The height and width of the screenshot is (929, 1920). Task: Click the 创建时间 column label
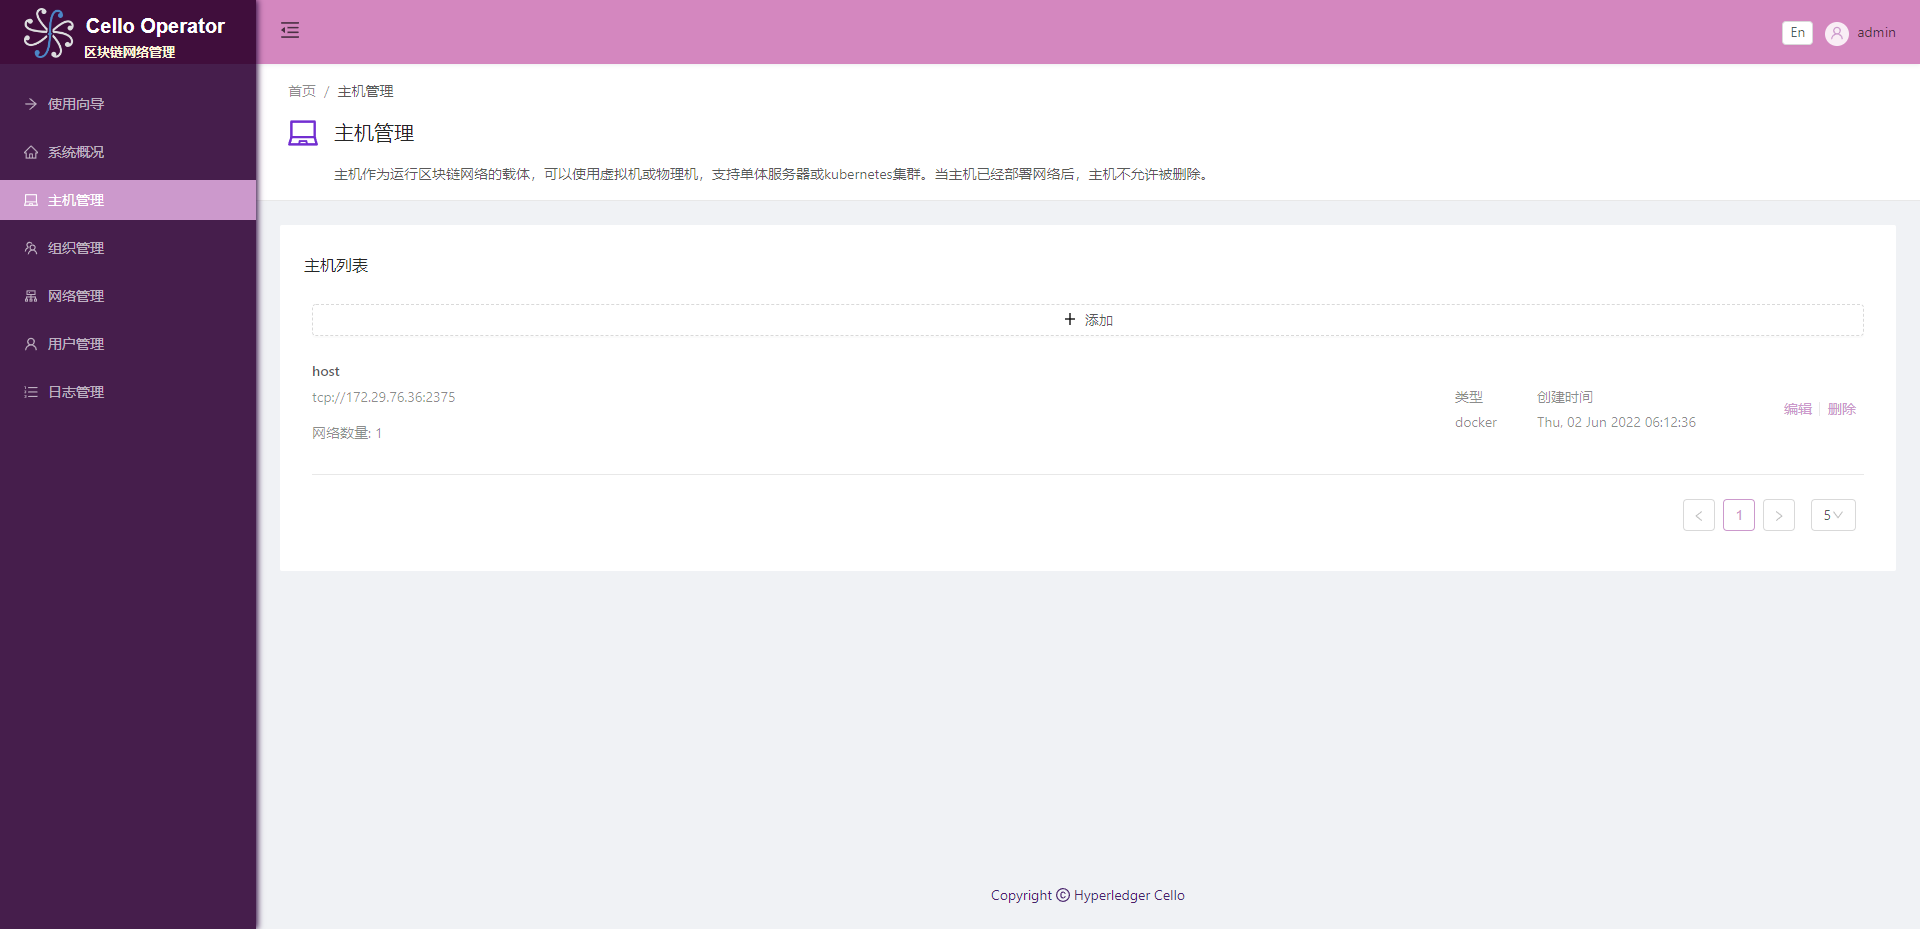[x=1565, y=397]
